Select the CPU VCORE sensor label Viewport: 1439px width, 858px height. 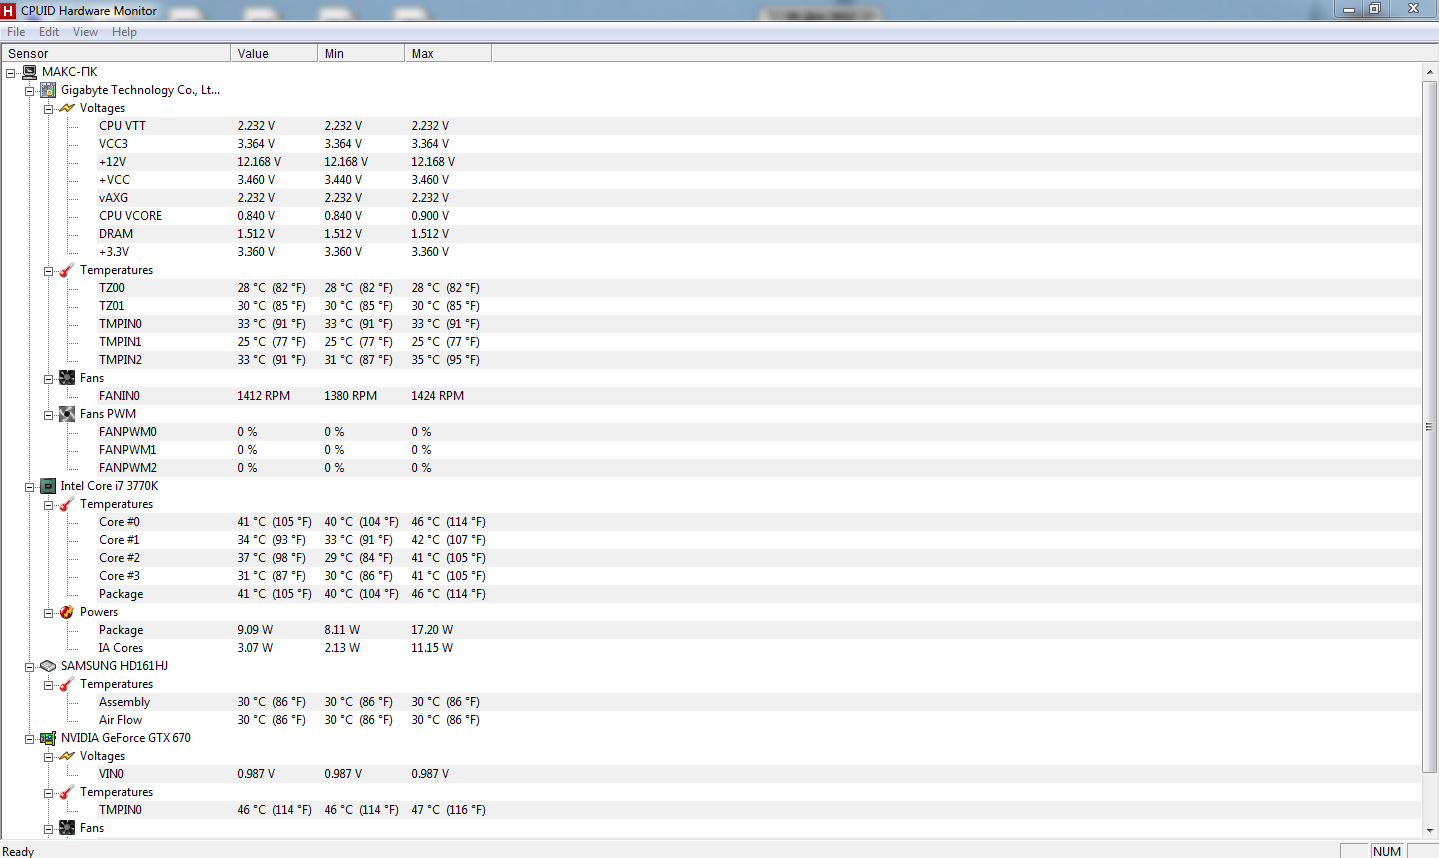point(130,216)
